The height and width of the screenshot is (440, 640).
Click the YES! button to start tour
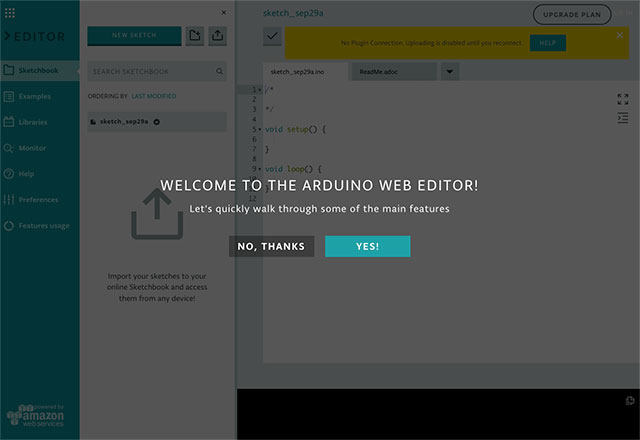367,246
